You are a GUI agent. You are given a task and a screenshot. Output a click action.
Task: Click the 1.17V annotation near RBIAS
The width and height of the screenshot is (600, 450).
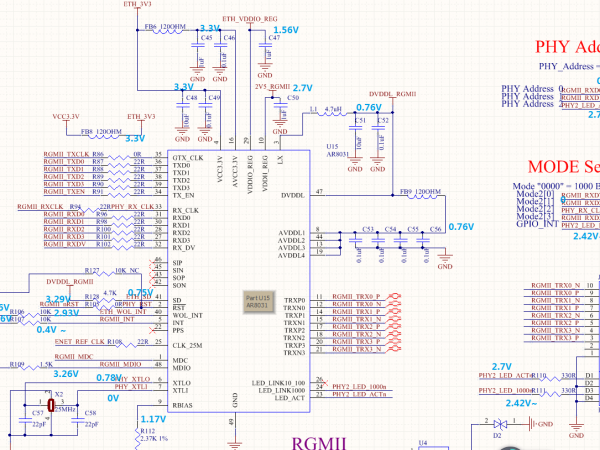[x=153, y=419]
